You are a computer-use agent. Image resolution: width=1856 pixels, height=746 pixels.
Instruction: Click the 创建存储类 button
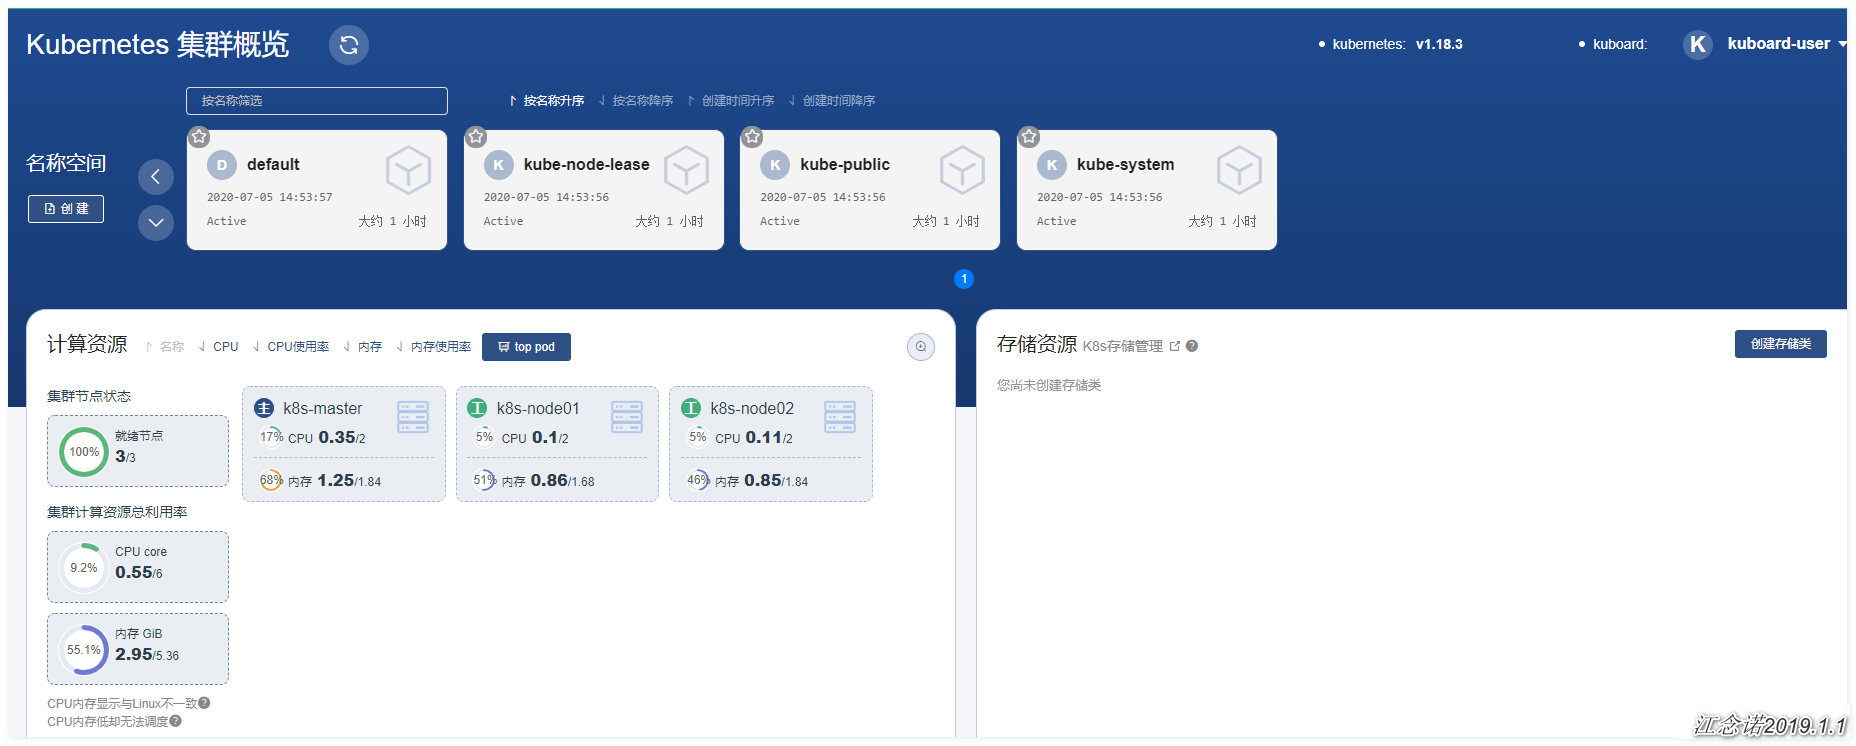pyautogui.click(x=1781, y=344)
